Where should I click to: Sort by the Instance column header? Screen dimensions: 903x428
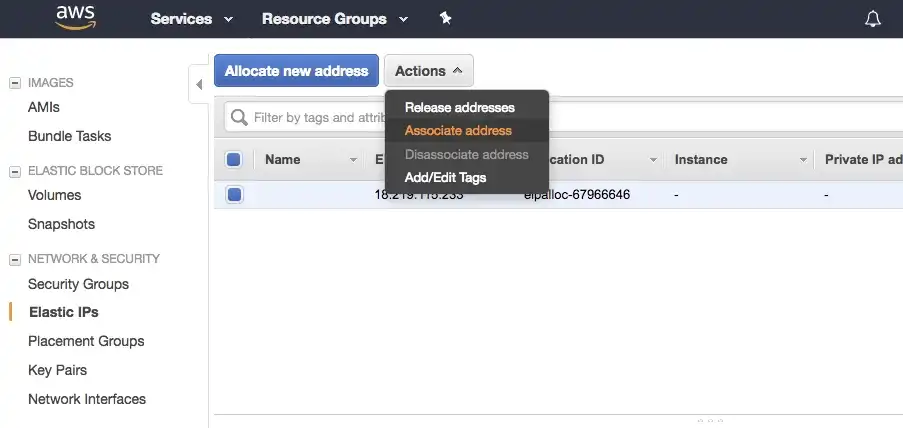701,160
